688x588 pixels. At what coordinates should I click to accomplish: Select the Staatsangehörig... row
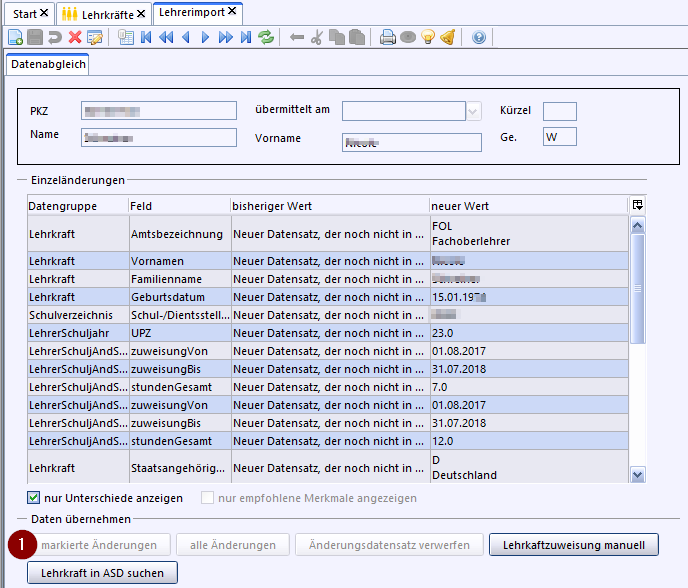click(328, 467)
